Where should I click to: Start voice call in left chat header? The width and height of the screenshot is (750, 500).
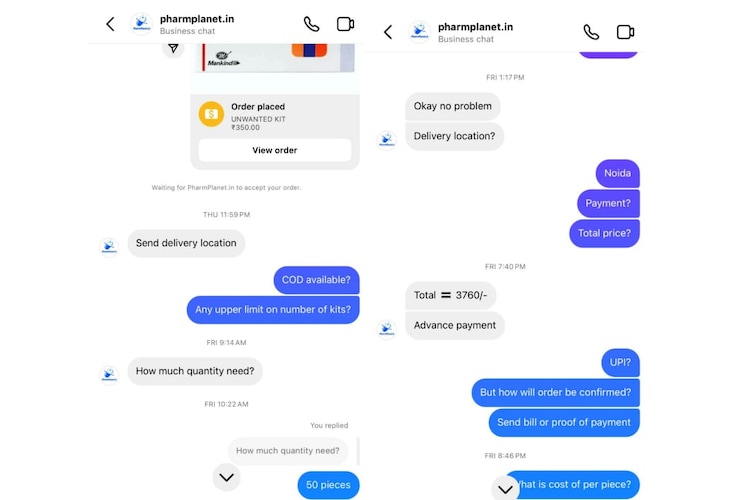coord(311,24)
